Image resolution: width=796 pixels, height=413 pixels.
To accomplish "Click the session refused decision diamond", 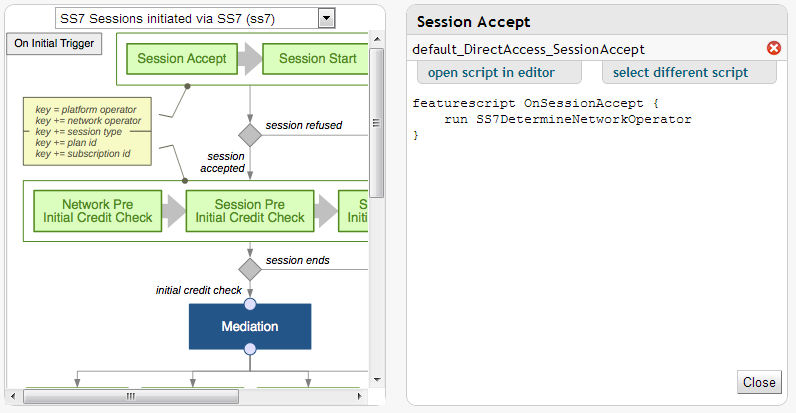I will [250, 134].
